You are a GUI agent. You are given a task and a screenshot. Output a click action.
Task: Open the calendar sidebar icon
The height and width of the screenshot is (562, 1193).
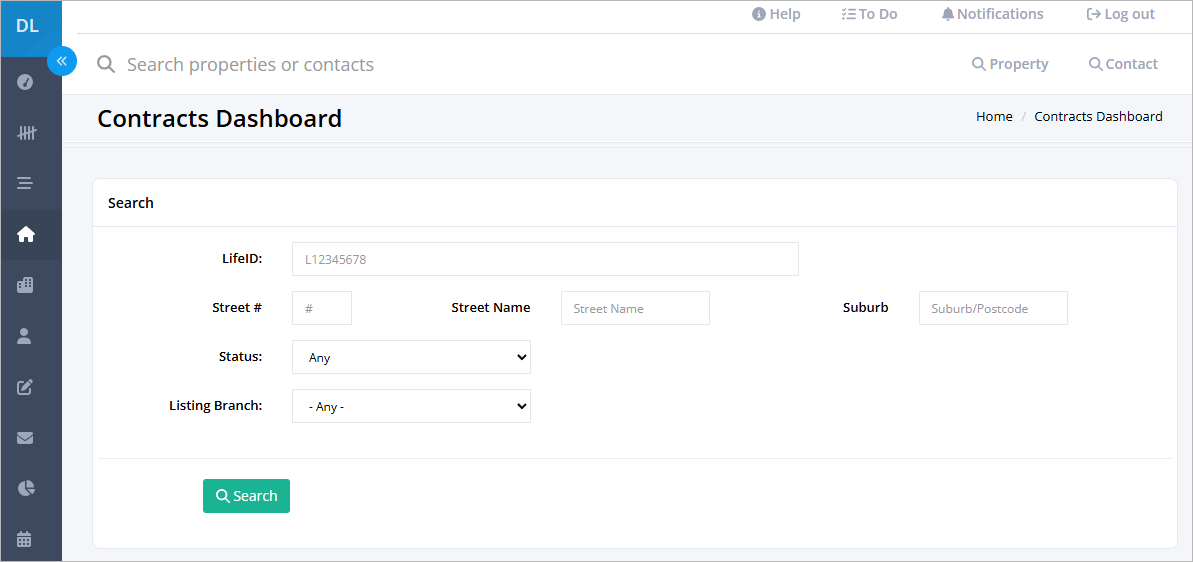[x=24, y=538]
